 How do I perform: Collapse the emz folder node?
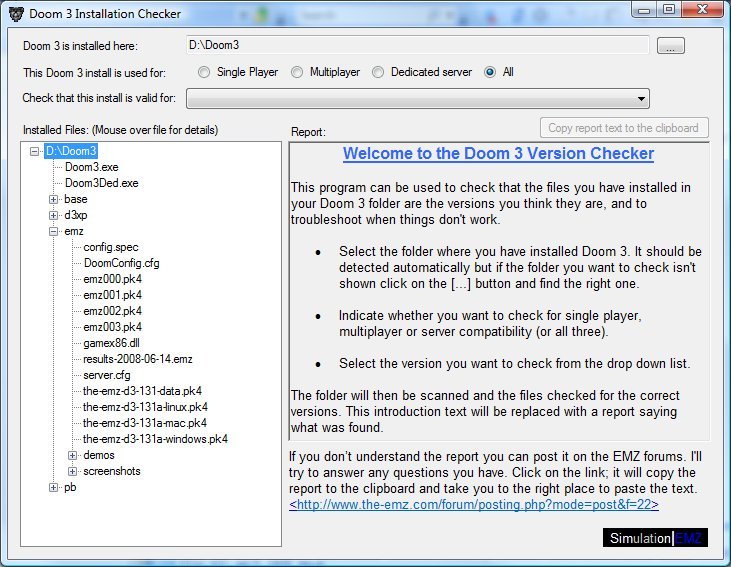(54, 231)
